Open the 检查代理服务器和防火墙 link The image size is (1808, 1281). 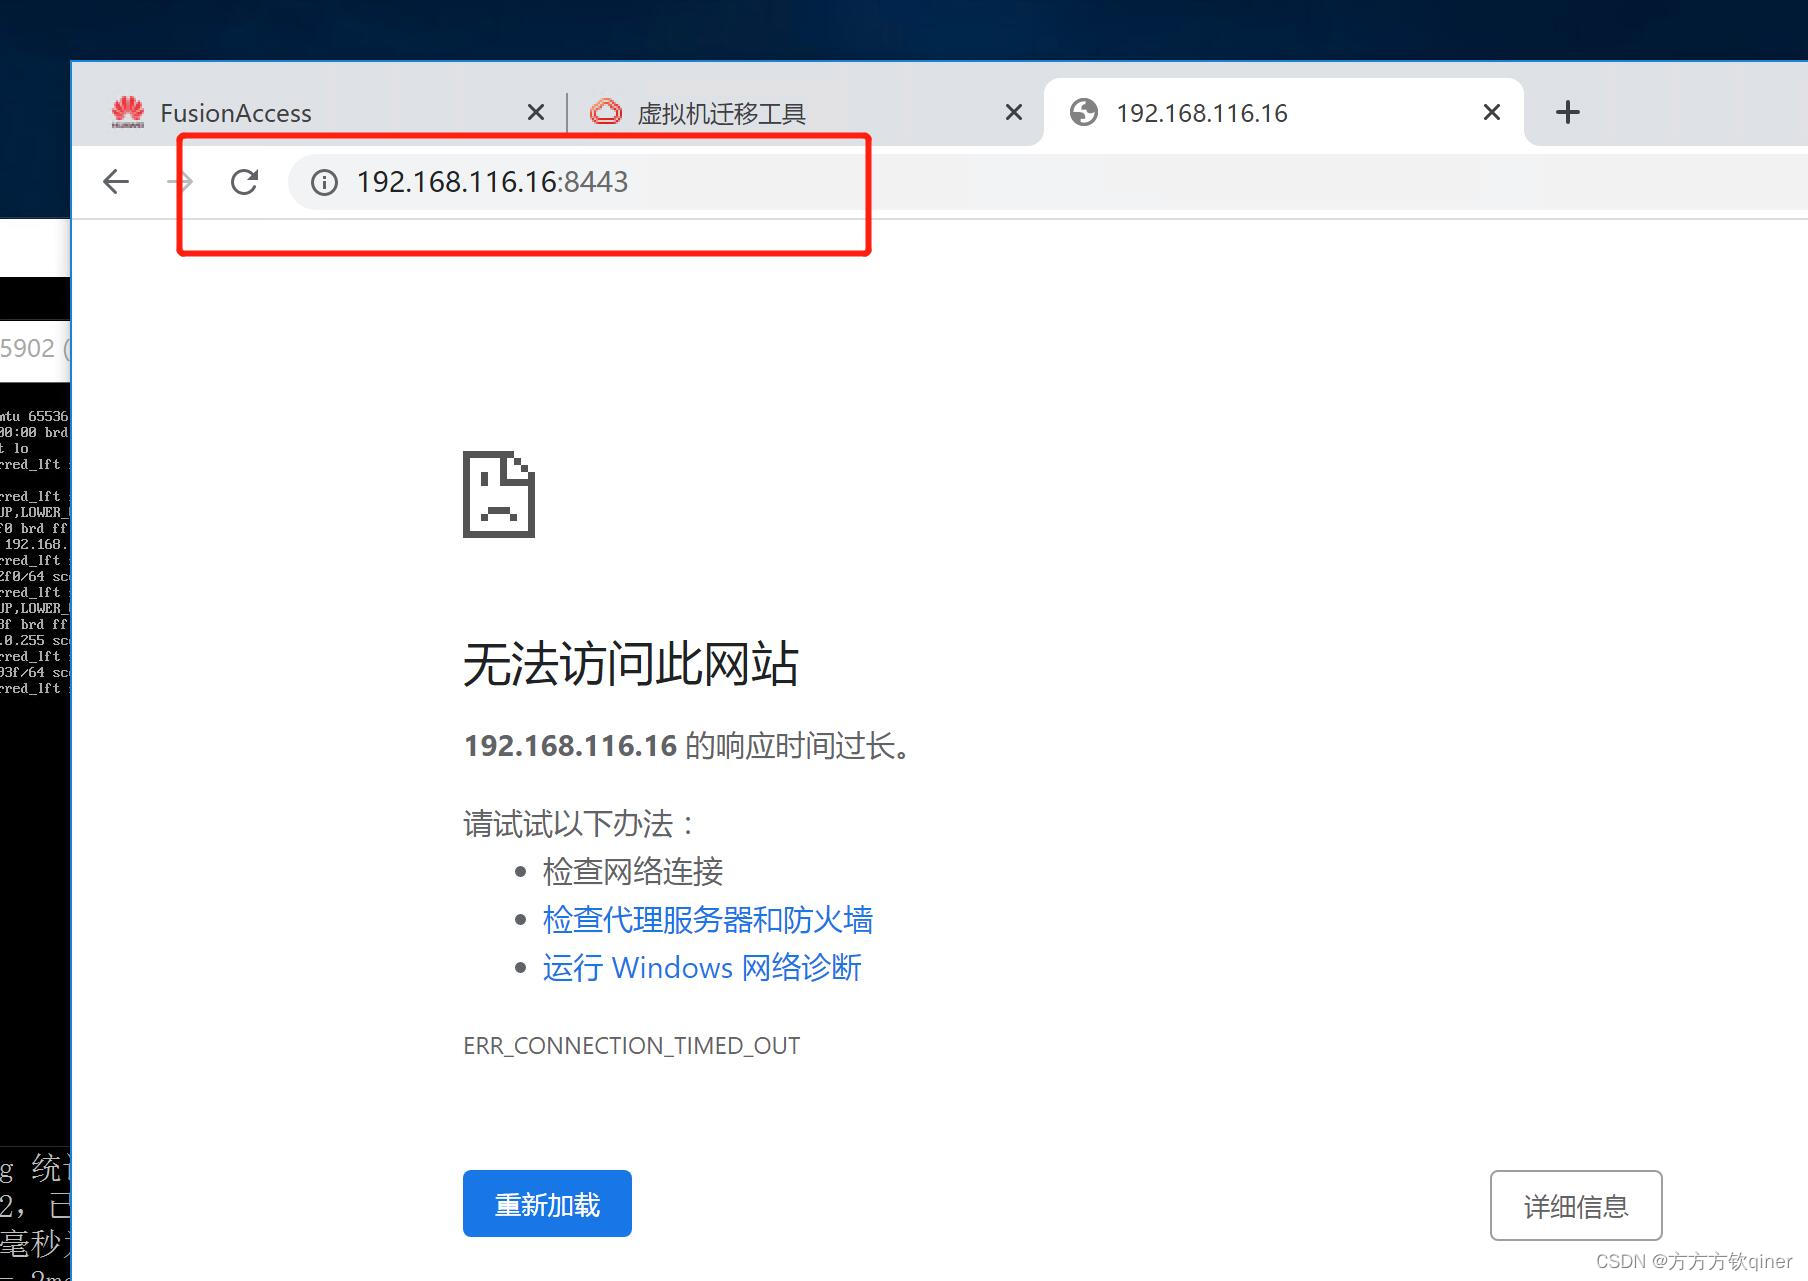[x=708, y=920]
